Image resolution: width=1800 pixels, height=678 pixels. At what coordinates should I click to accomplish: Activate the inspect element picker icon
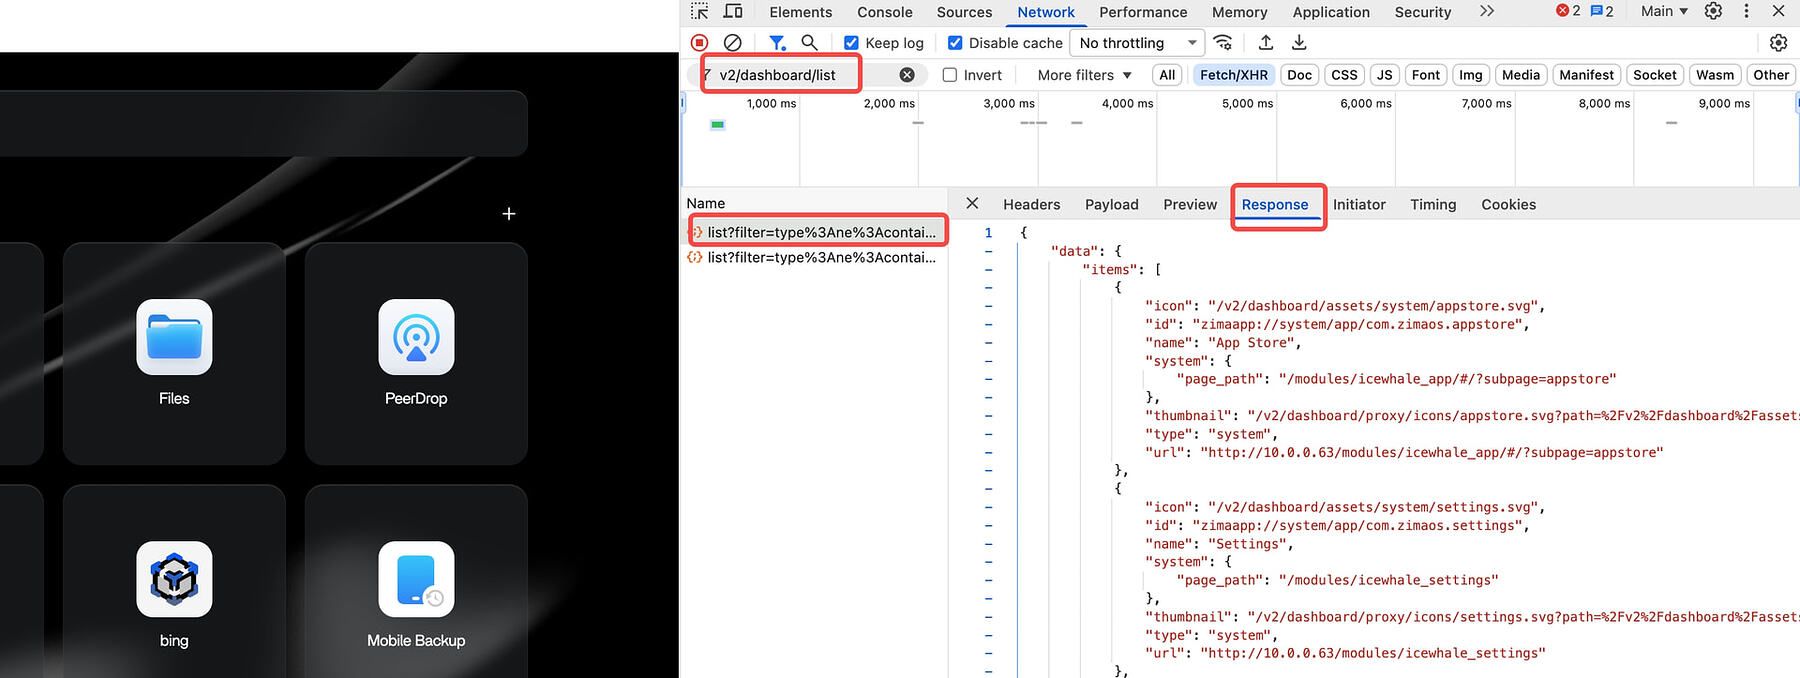[699, 11]
